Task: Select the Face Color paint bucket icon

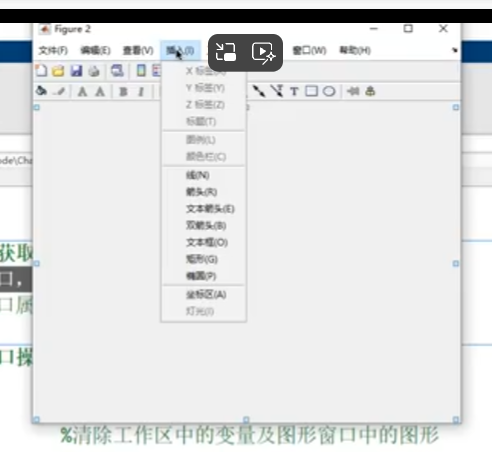Action: coord(41,91)
